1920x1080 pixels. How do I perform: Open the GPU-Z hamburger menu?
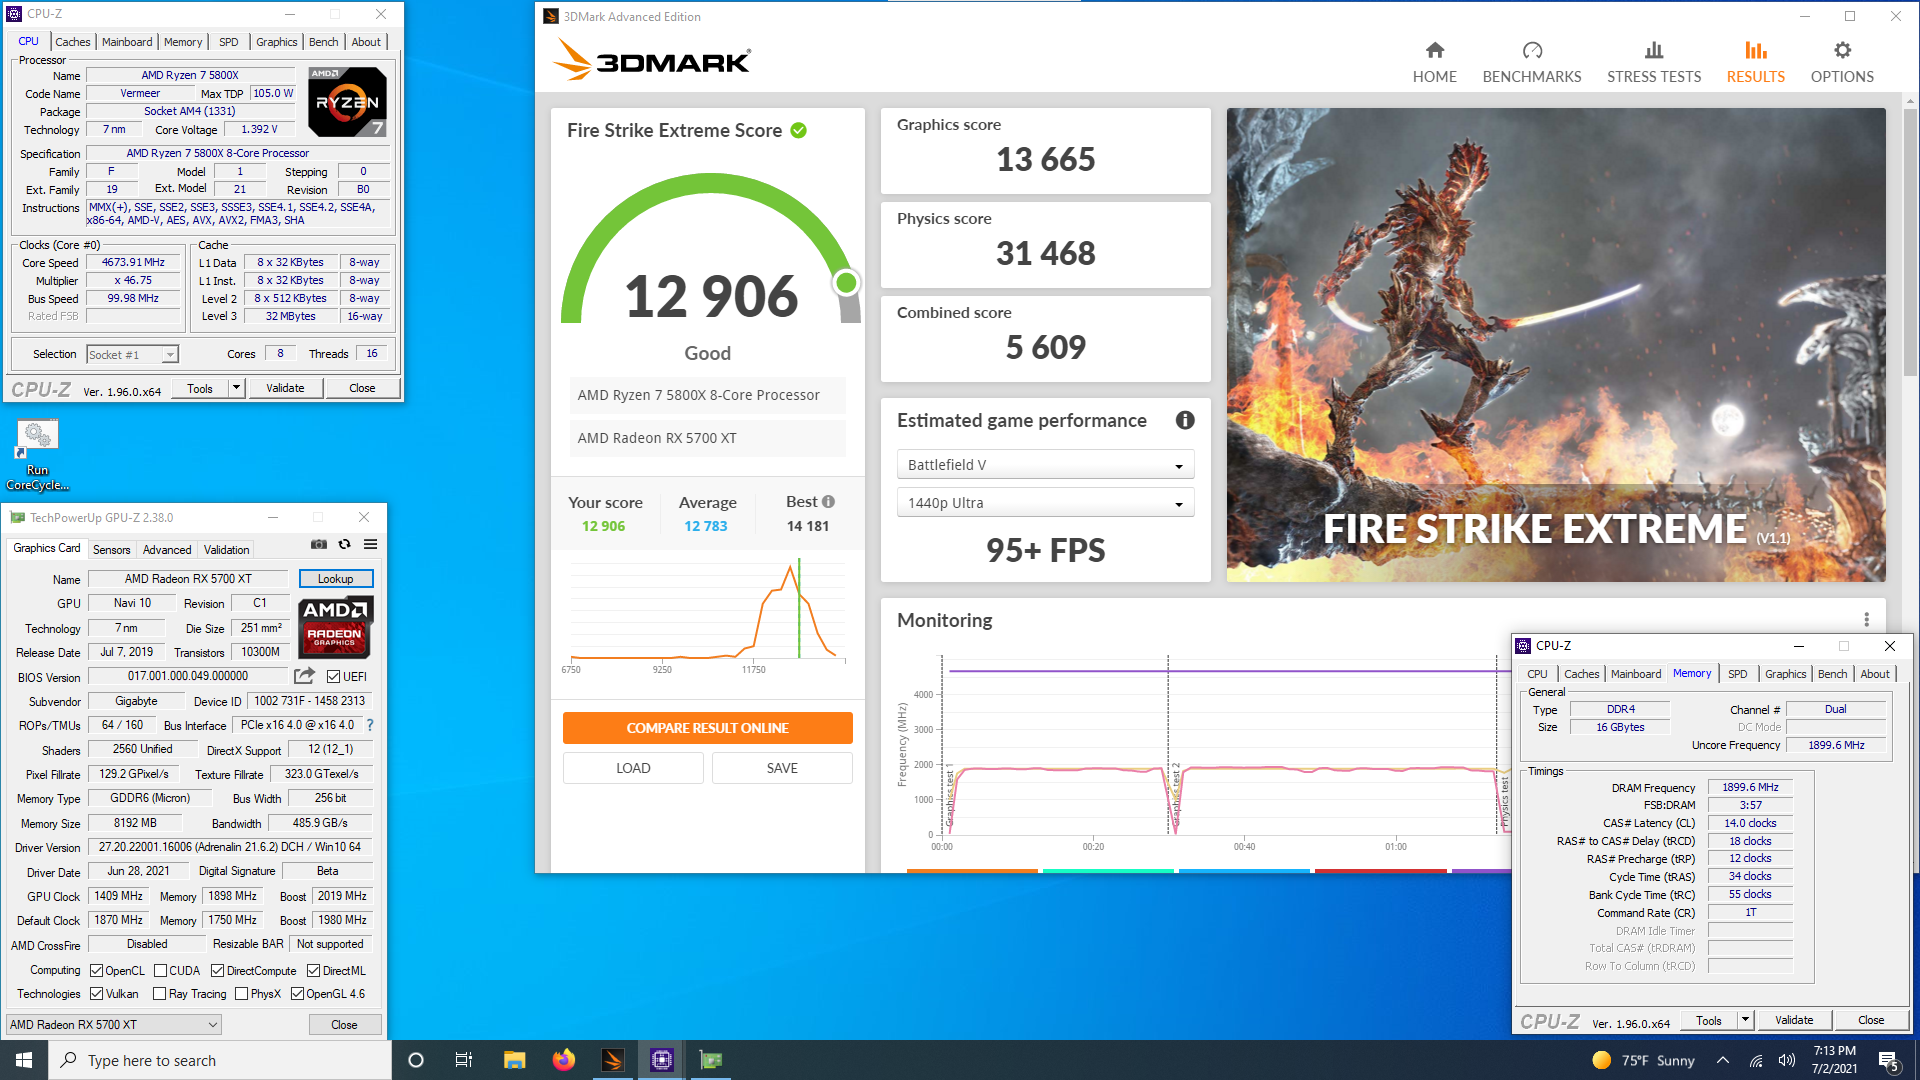[x=371, y=544]
